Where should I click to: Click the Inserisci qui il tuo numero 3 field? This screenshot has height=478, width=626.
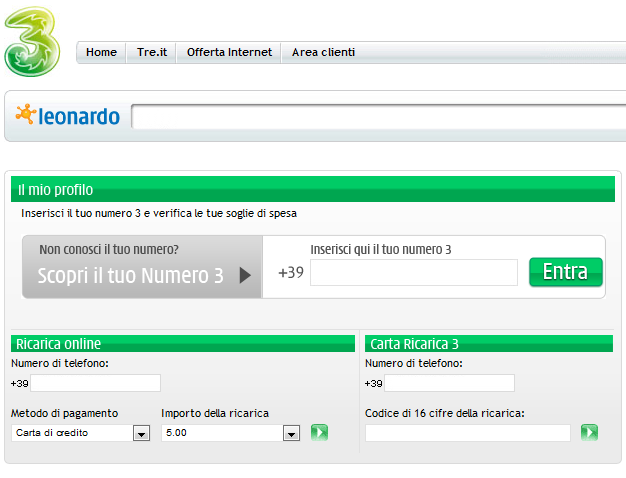414,273
